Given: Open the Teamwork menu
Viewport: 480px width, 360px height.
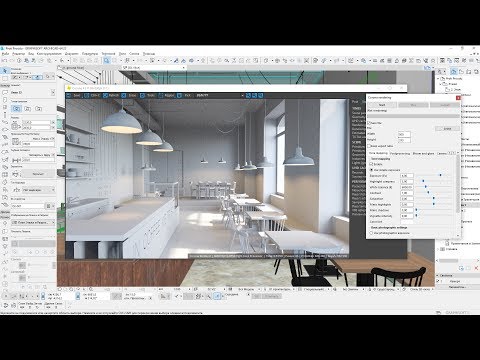Looking at the screenshot, I should tap(108, 53).
